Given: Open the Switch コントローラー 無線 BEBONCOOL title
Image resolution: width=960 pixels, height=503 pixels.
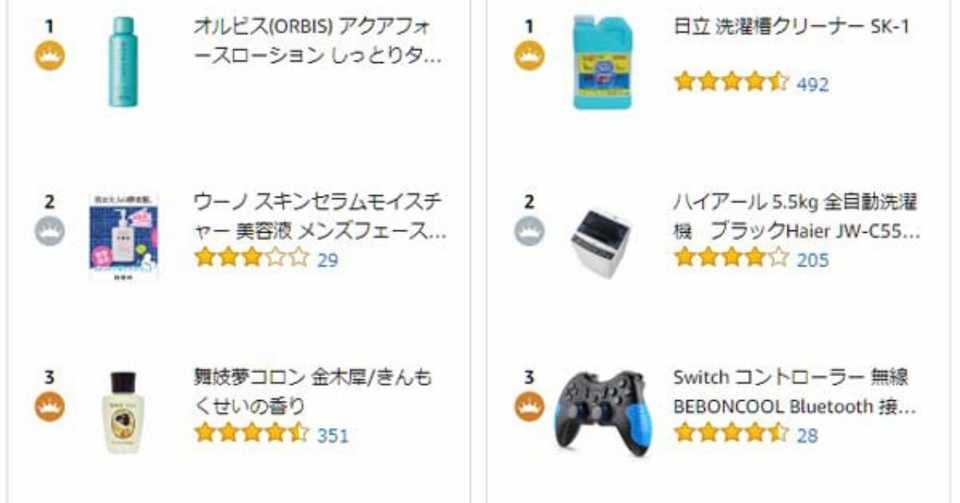Looking at the screenshot, I should point(792,392).
